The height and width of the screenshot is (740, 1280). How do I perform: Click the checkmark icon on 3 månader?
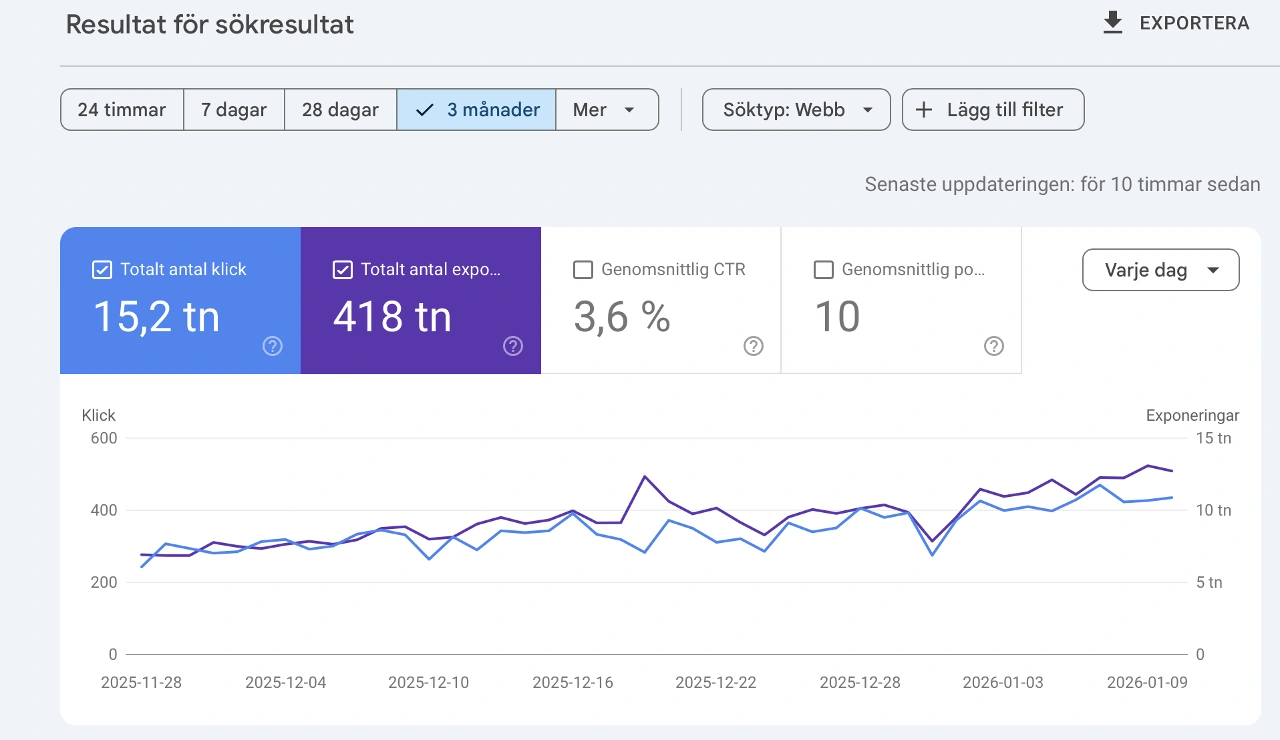(x=424, y=110)
